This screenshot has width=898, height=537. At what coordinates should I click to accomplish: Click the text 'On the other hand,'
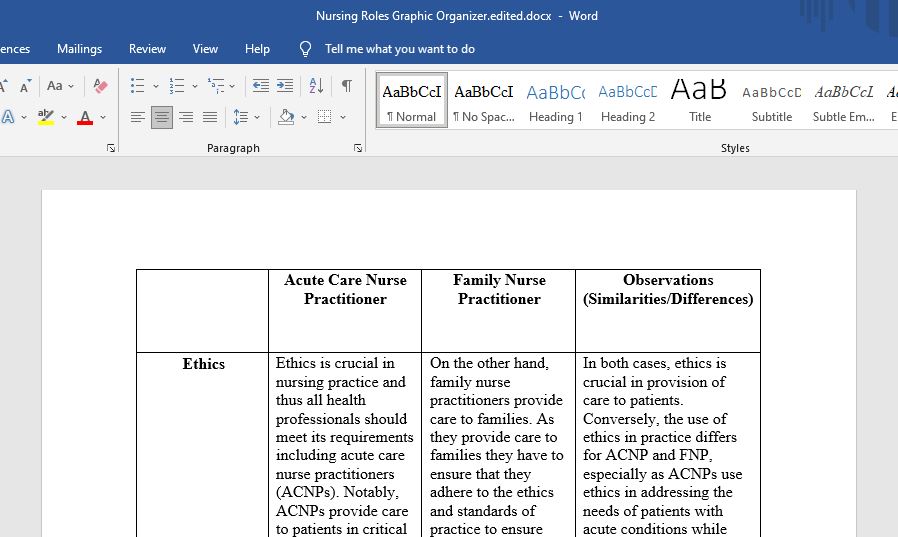point(489,363)
